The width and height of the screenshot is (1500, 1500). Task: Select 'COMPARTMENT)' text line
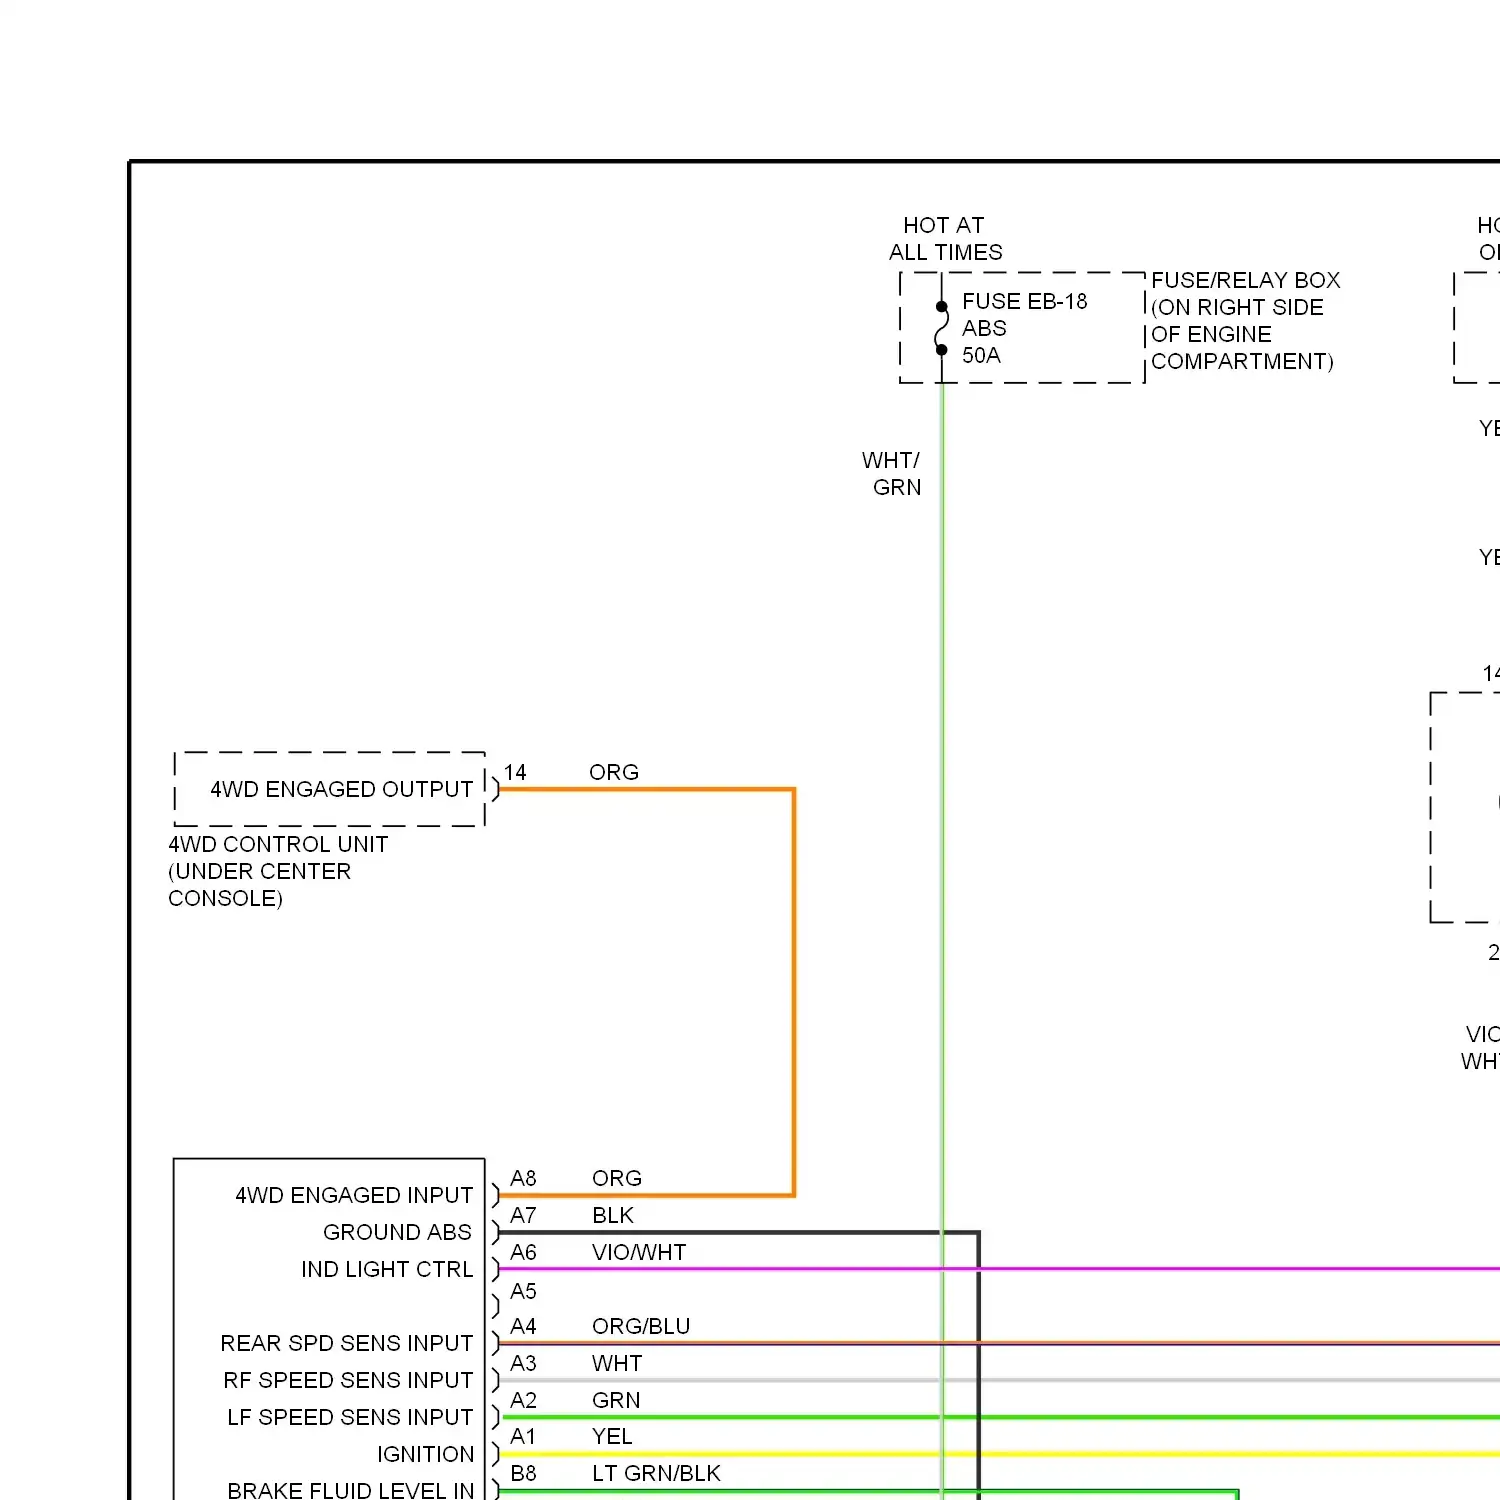pos(1242,361)
